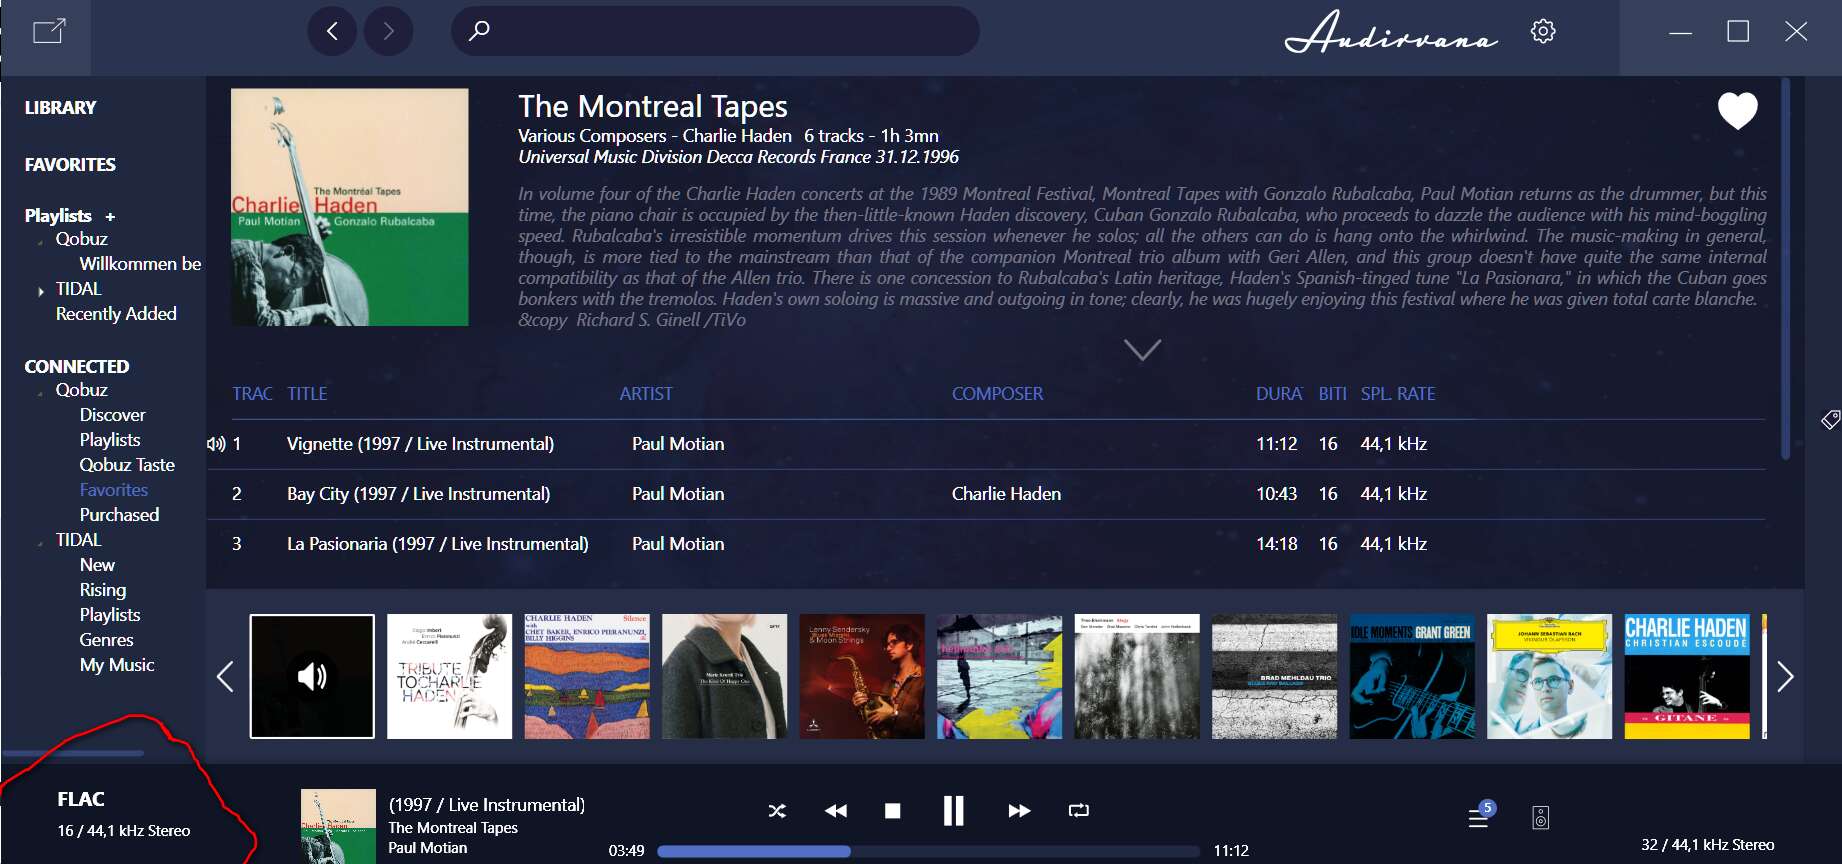Click the sidebar horizontal scrollbar
Viewport: 1842px width, 864px height.
[73, 753]
